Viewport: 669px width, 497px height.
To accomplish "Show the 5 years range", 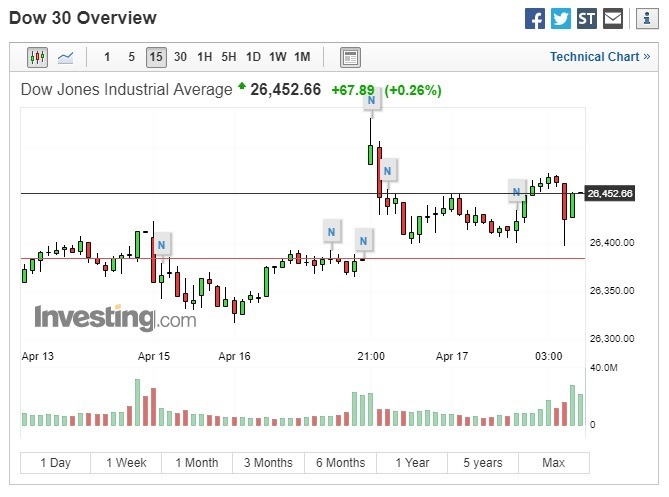I will (483, 463).
